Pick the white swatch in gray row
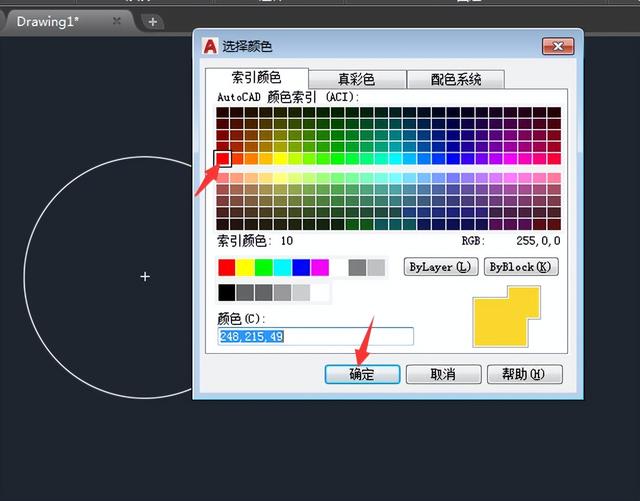 [x=320, y=293]
